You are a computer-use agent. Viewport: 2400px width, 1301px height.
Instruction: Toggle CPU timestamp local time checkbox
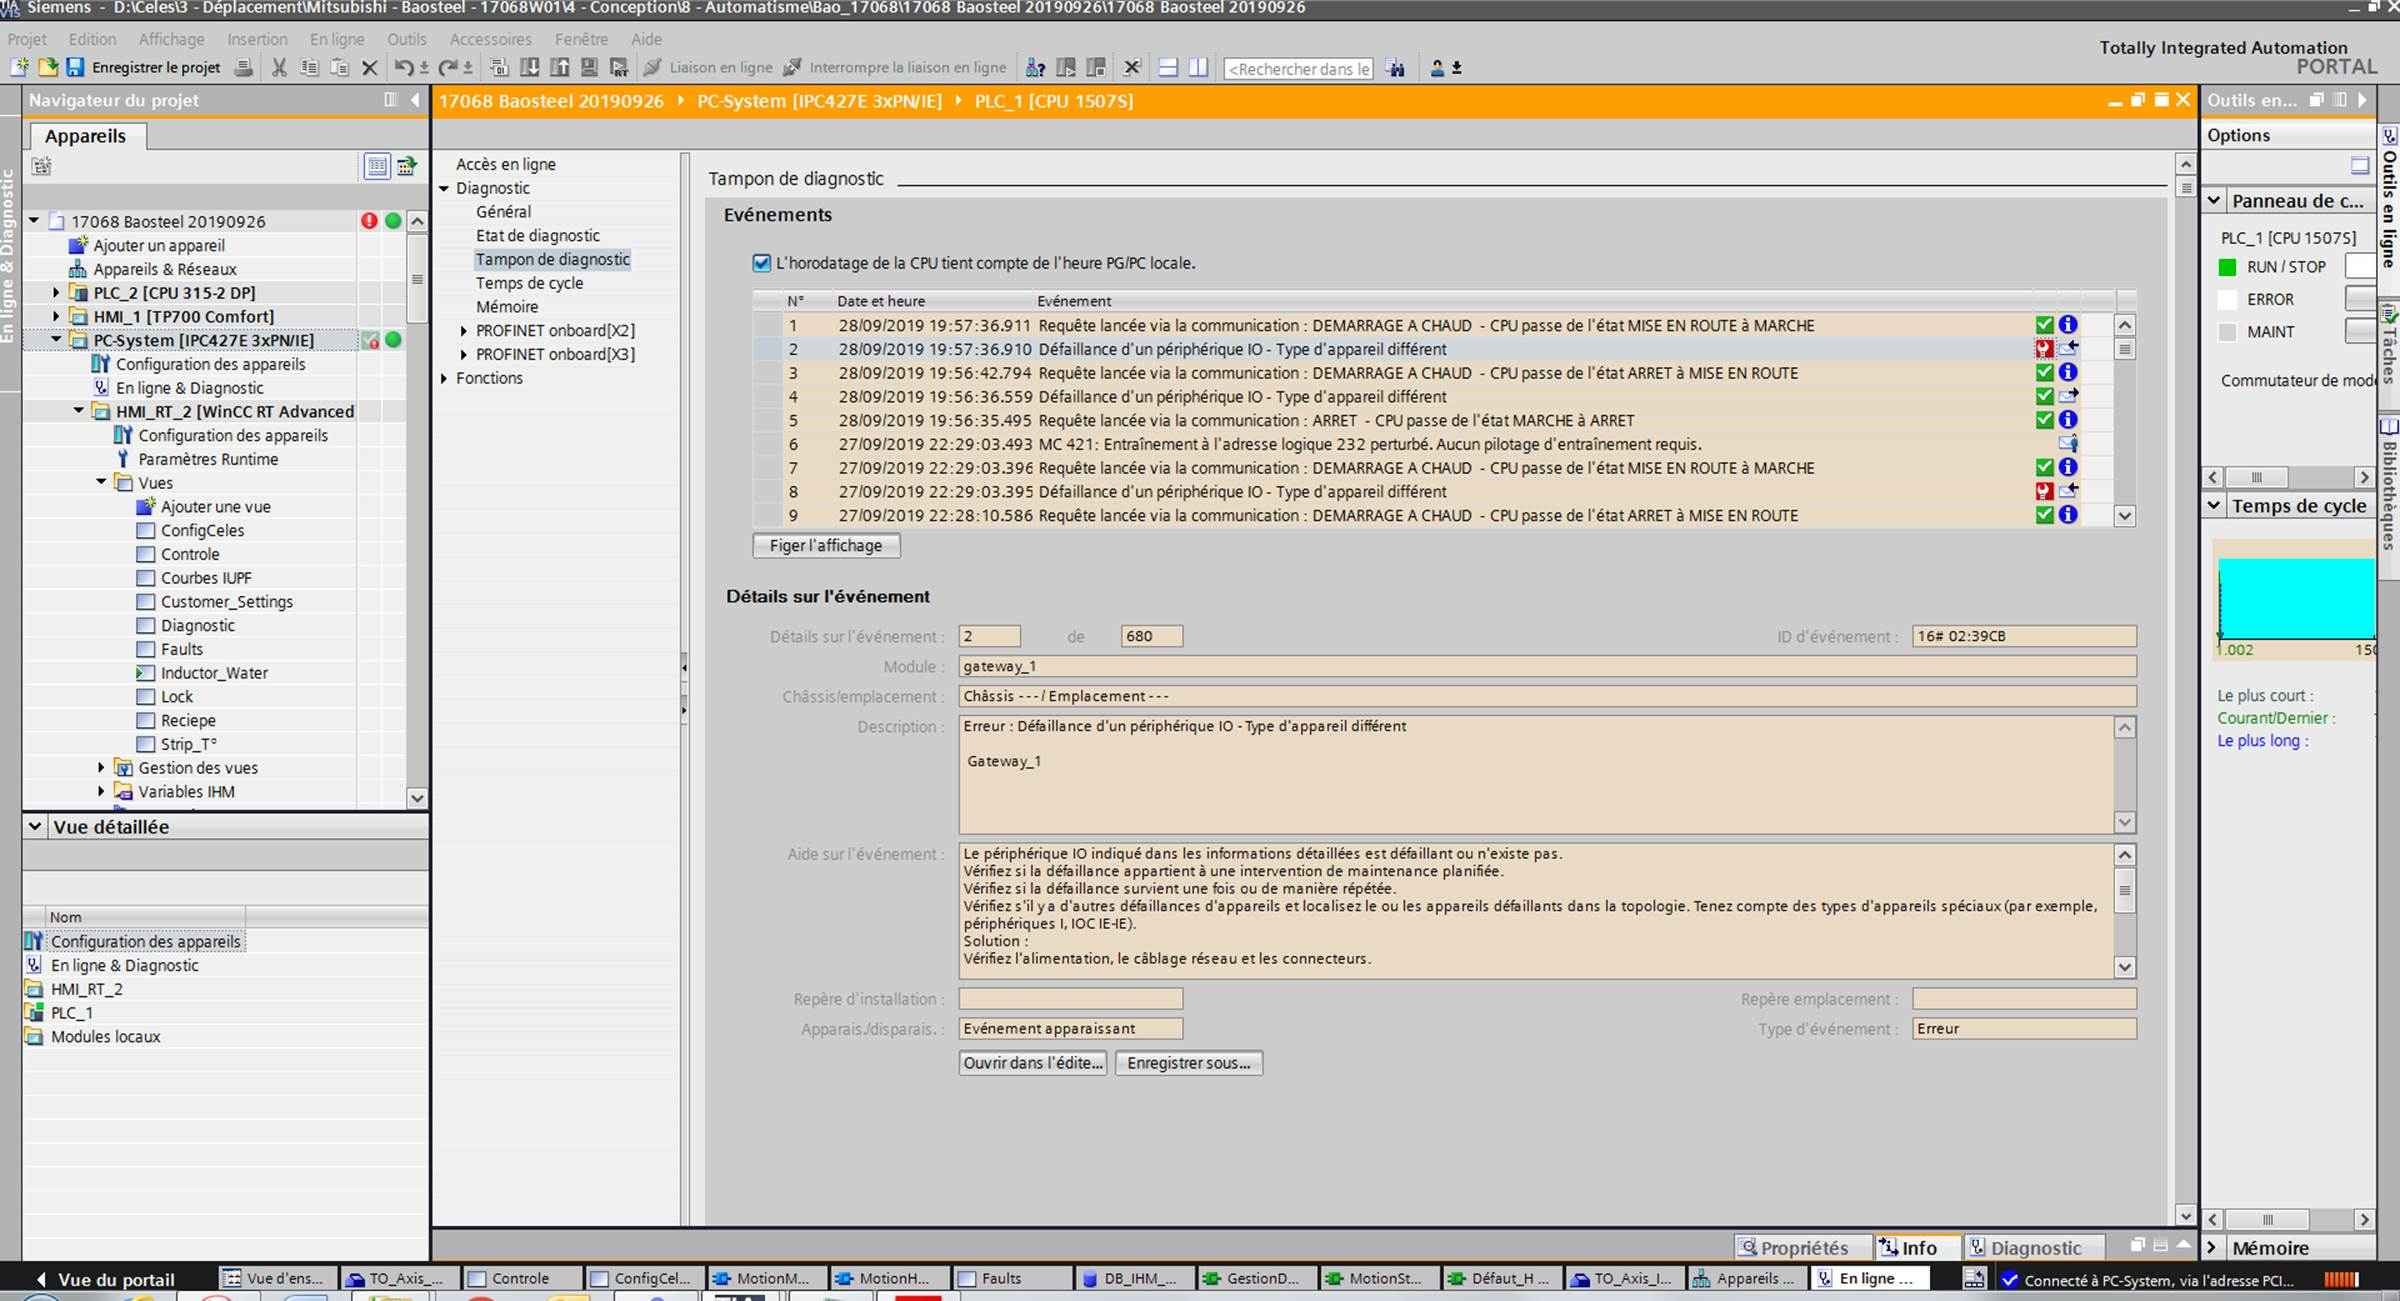762,263
